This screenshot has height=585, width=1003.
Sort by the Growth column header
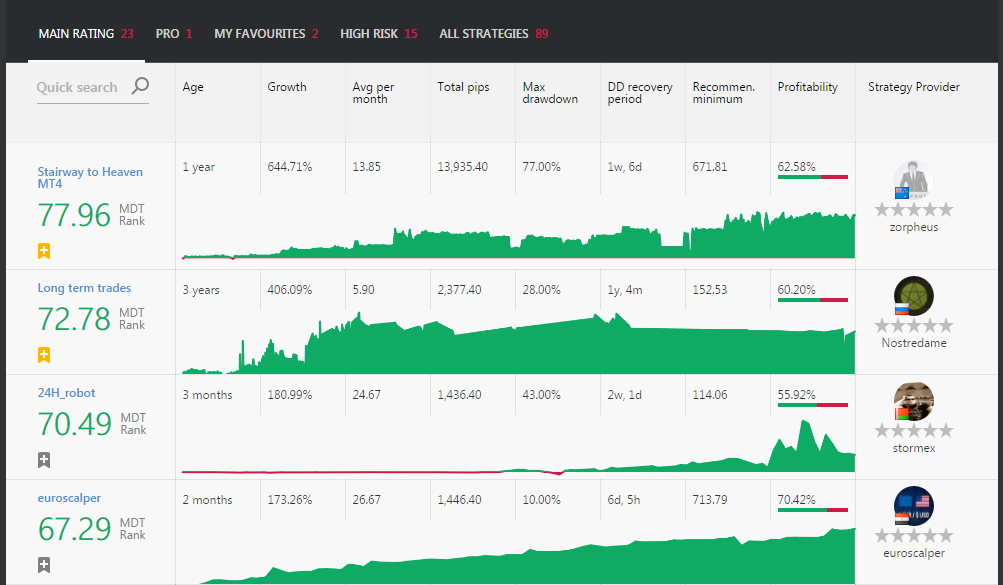pos(287,87)
